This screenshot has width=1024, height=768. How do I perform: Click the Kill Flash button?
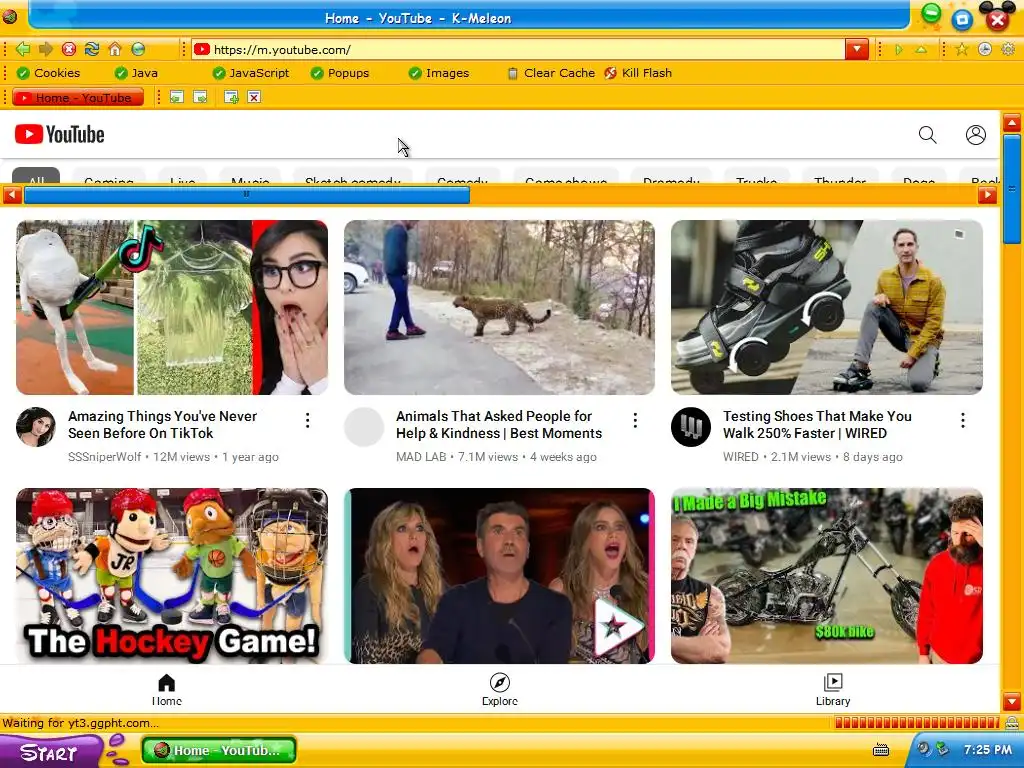638,73
